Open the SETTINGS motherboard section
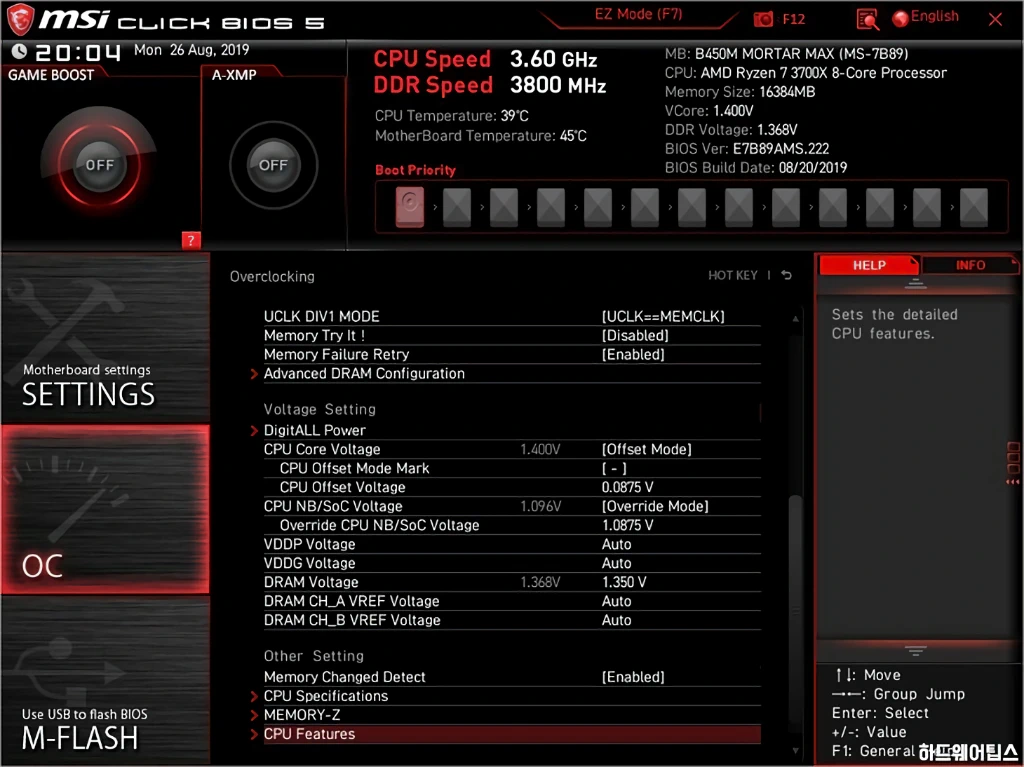 pos(105,338)
